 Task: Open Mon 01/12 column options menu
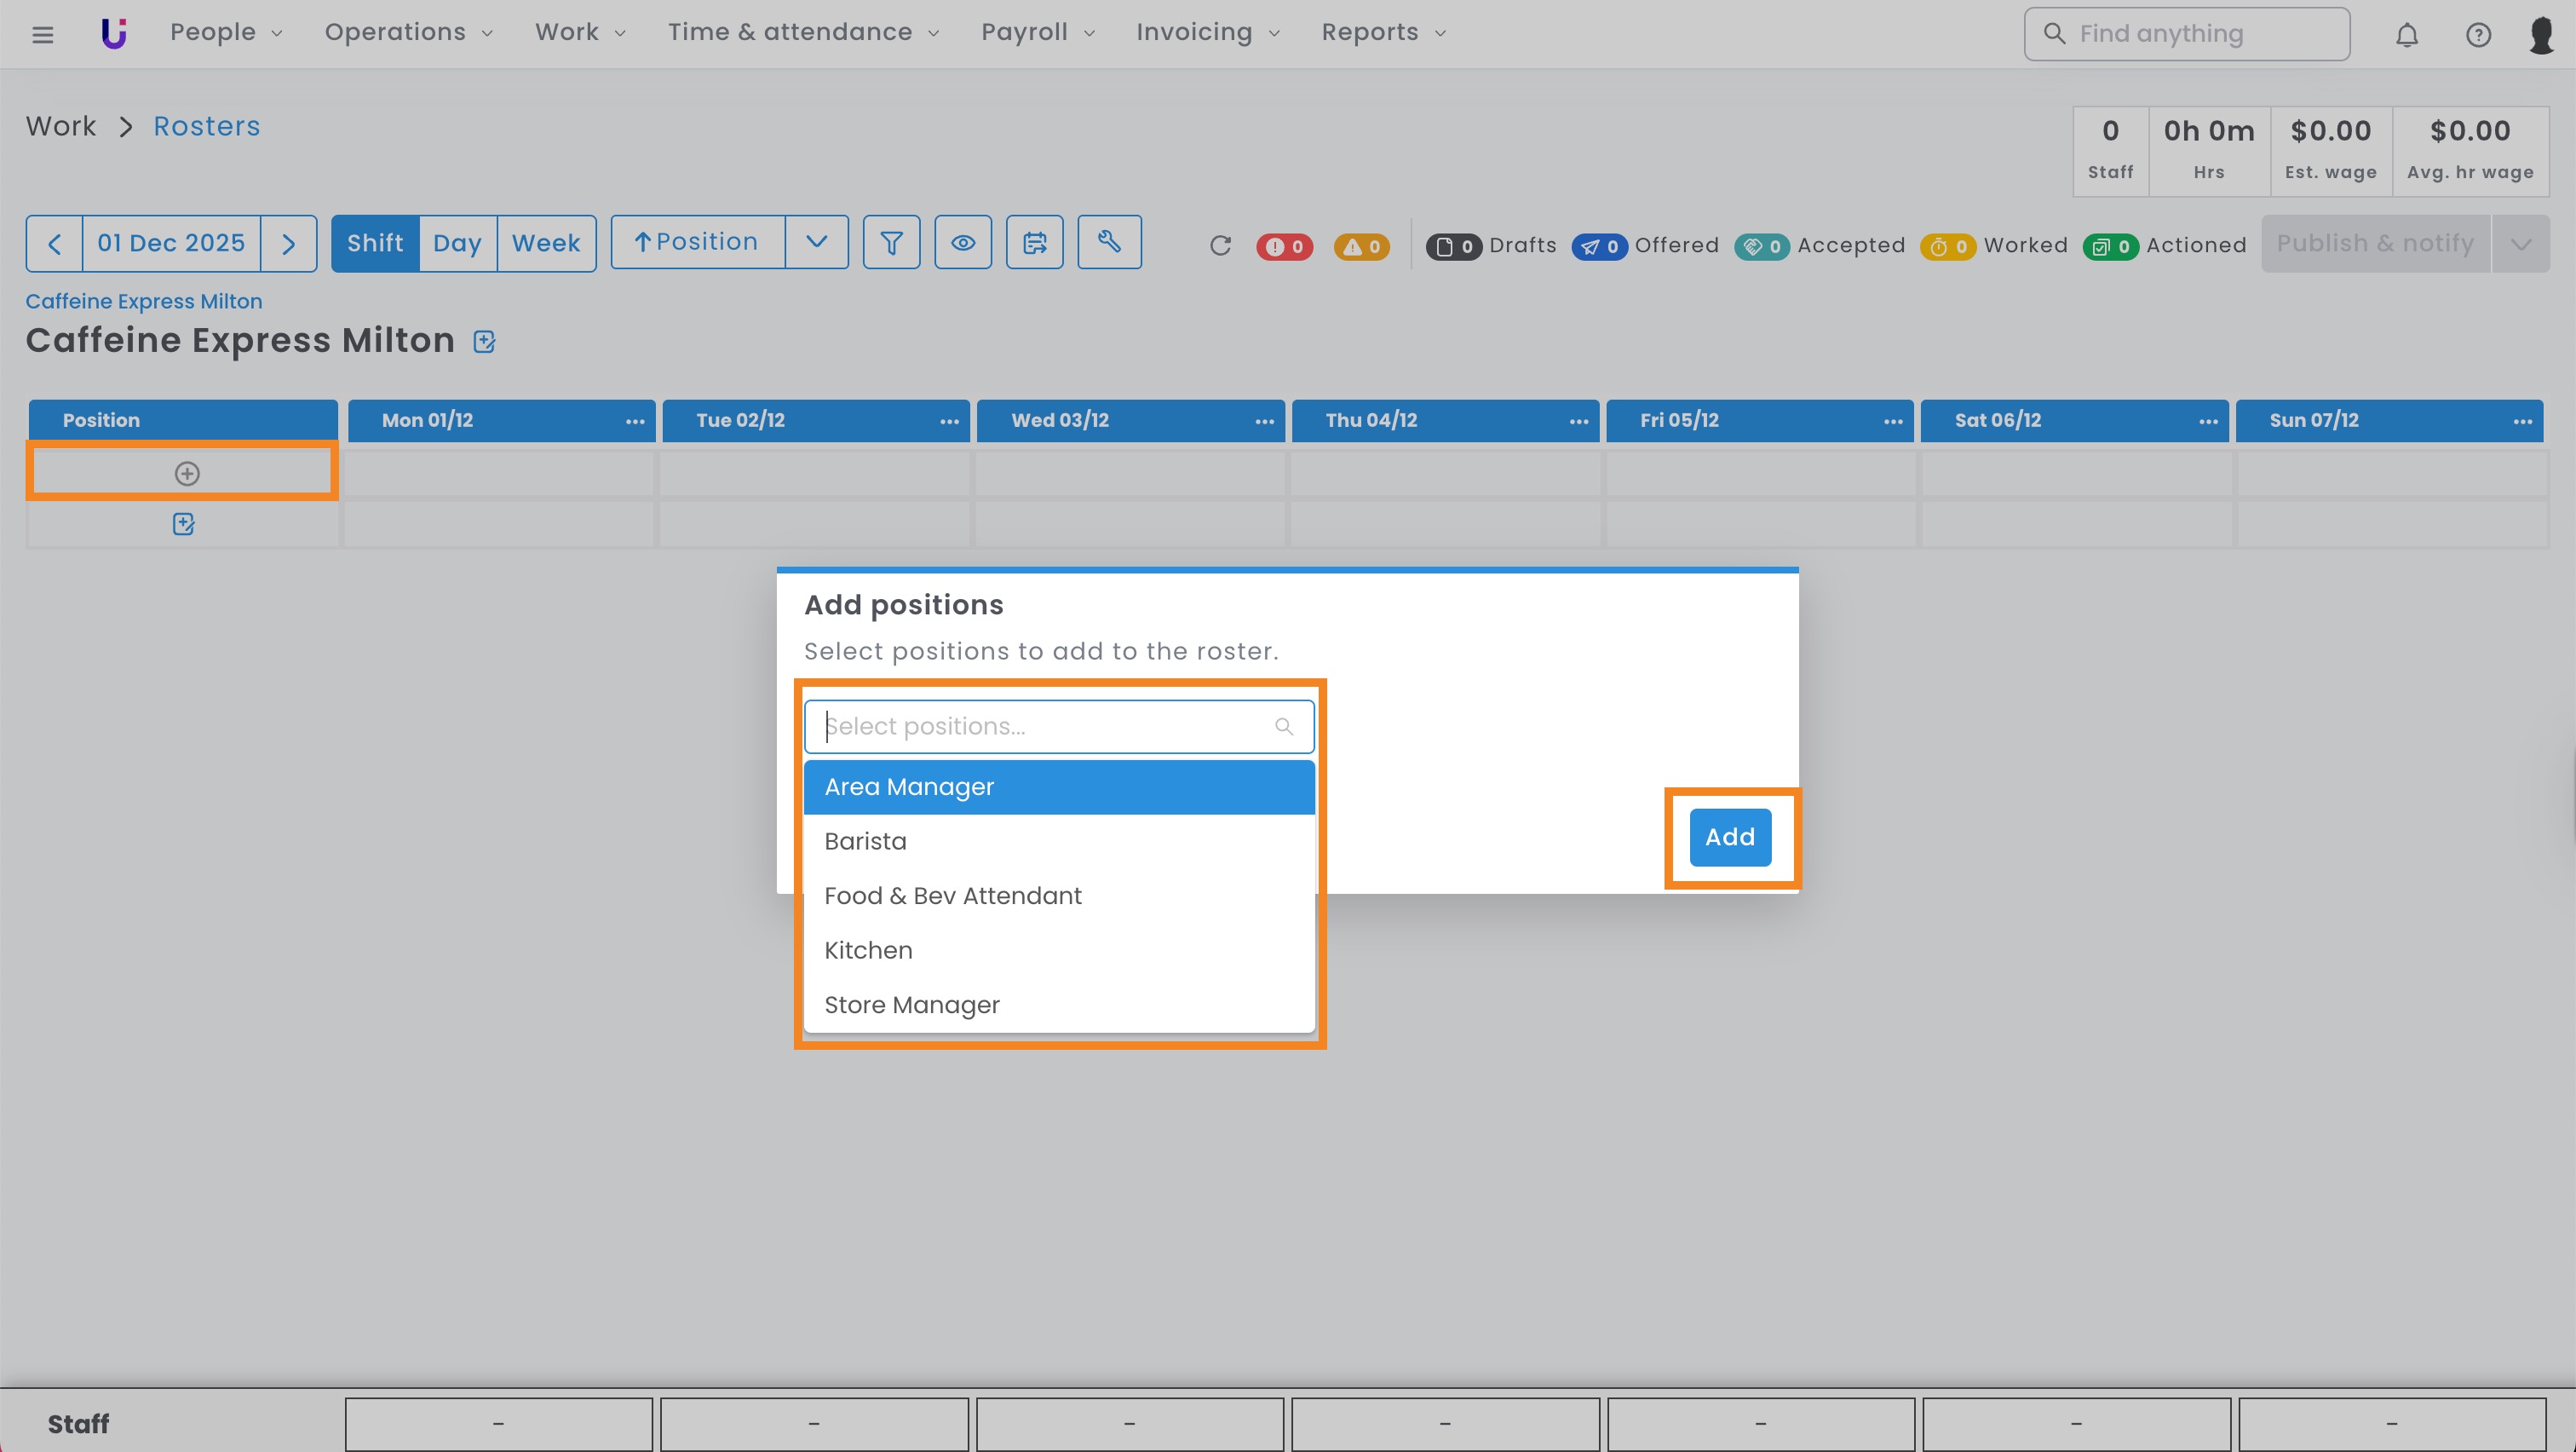(x=635, y=421)
